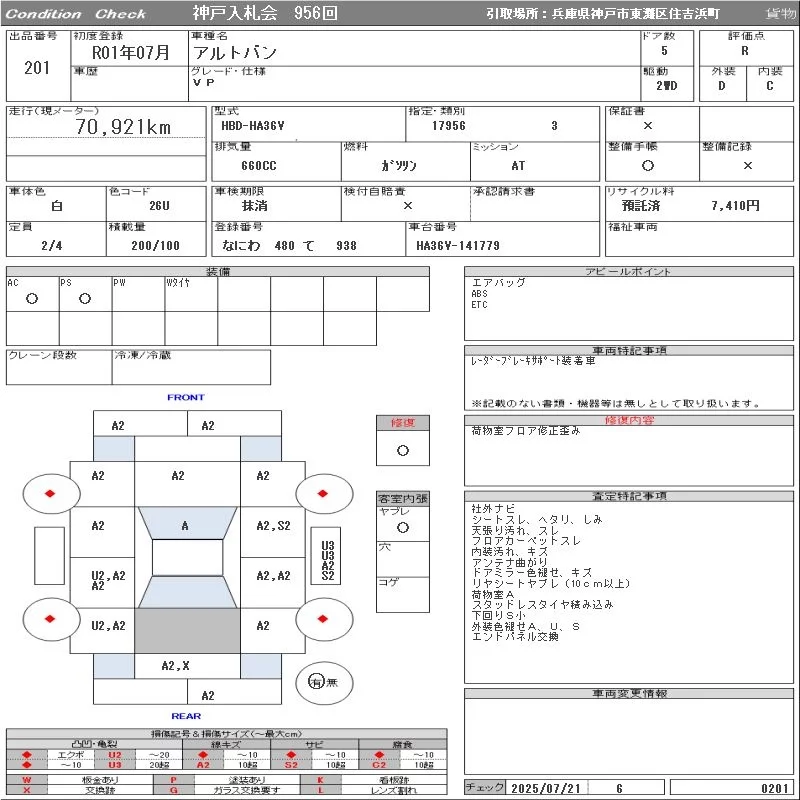This screenshot has width=800, height=800.
Task: Click the circle mark beside ヤブレ
Action: pos(403,528)
